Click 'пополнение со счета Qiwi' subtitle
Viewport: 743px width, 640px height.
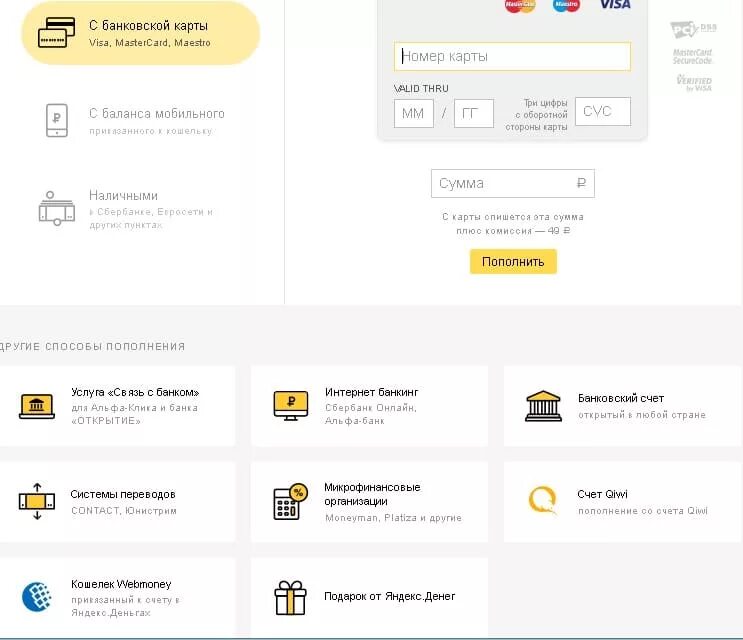coord(643,511)
